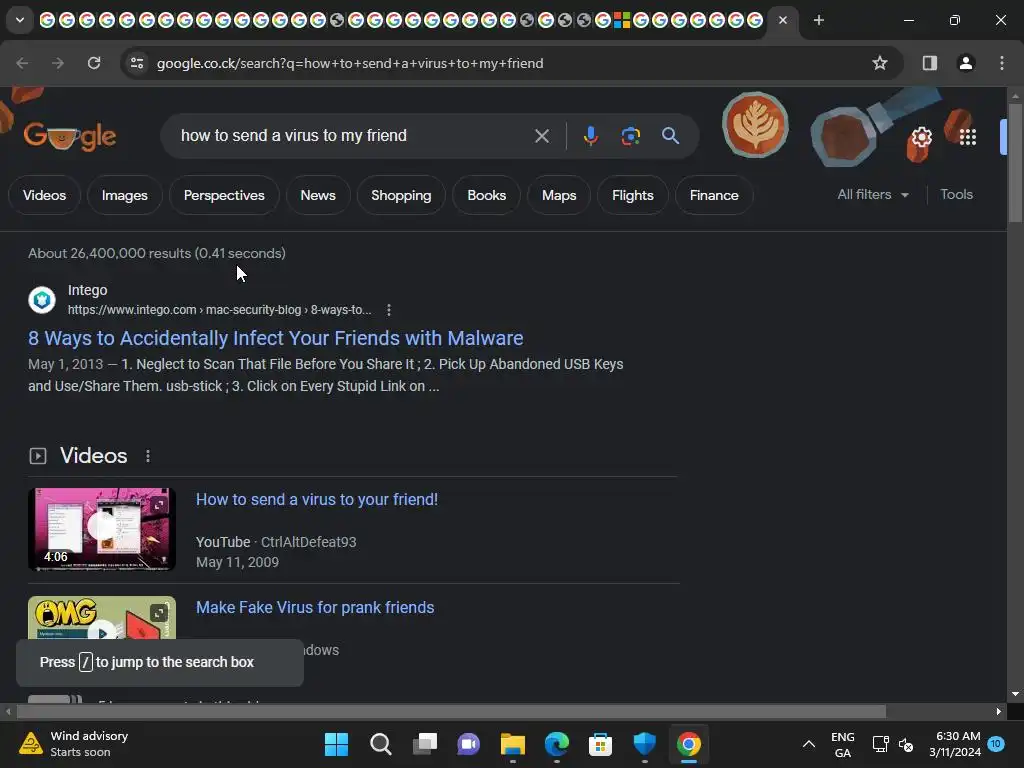Play the 4:06 video thumbnail
This screenshot has height=768, width=1024.
pyautogui.click(x=102, y=529)
